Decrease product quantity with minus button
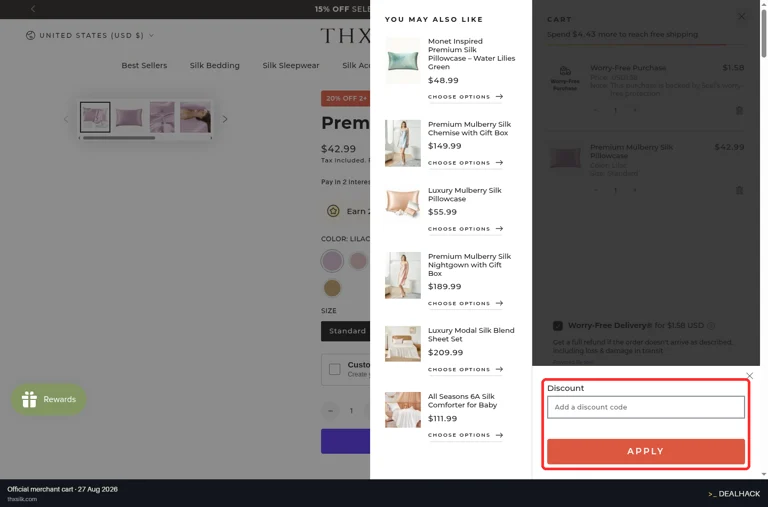768x507 pixels. coord(330,410)
